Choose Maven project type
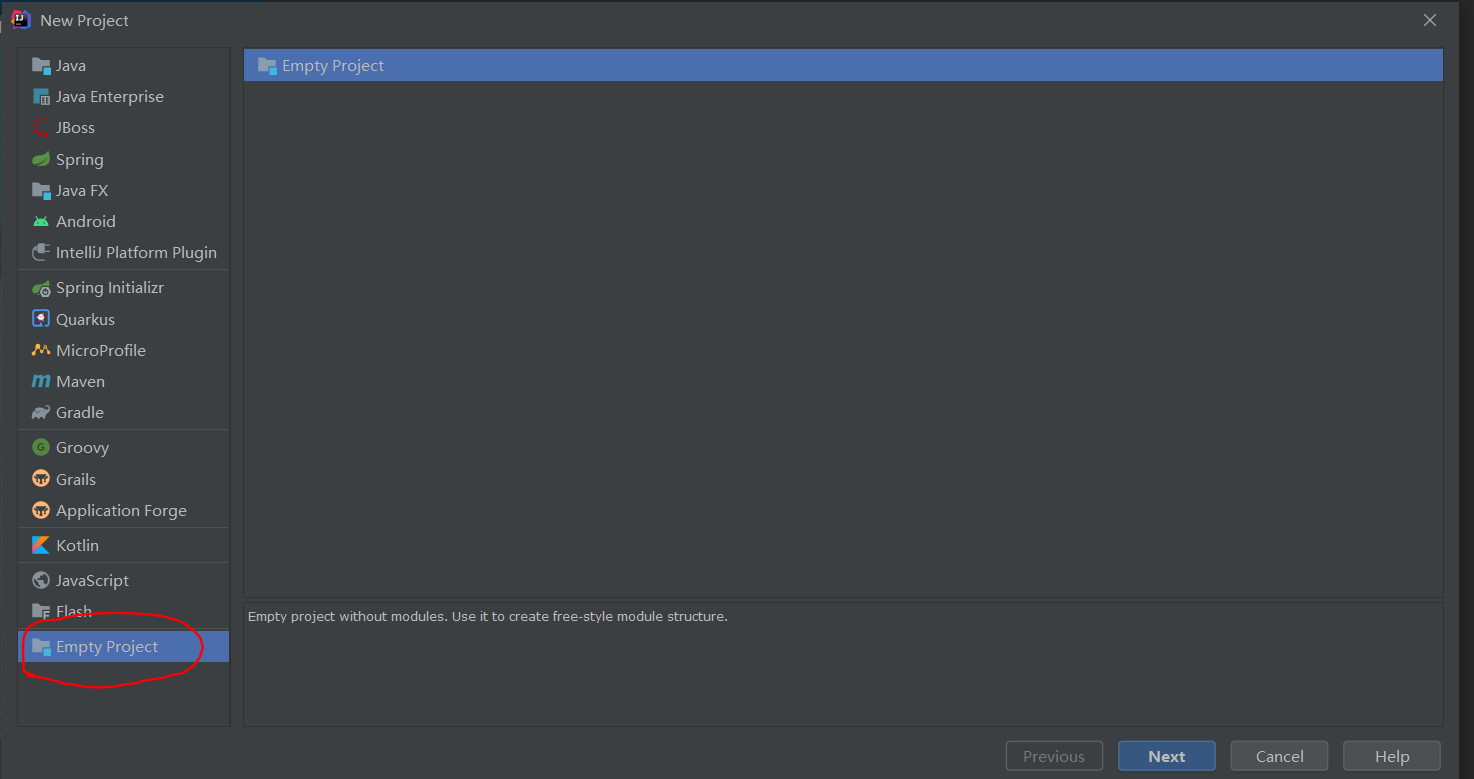Image resolution: width=1474 pixels, height=779 pixels. (x=123, y=382)
